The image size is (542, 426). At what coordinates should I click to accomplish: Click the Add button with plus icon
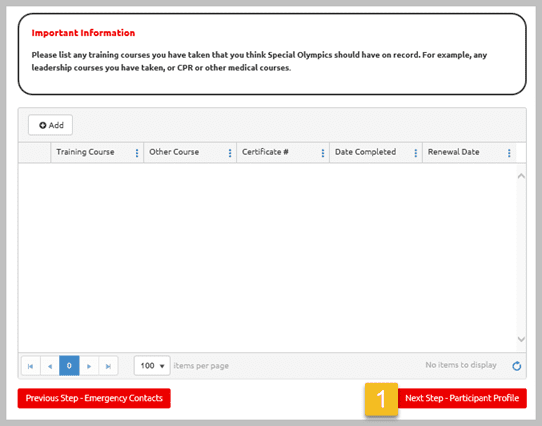click(50, 125)
